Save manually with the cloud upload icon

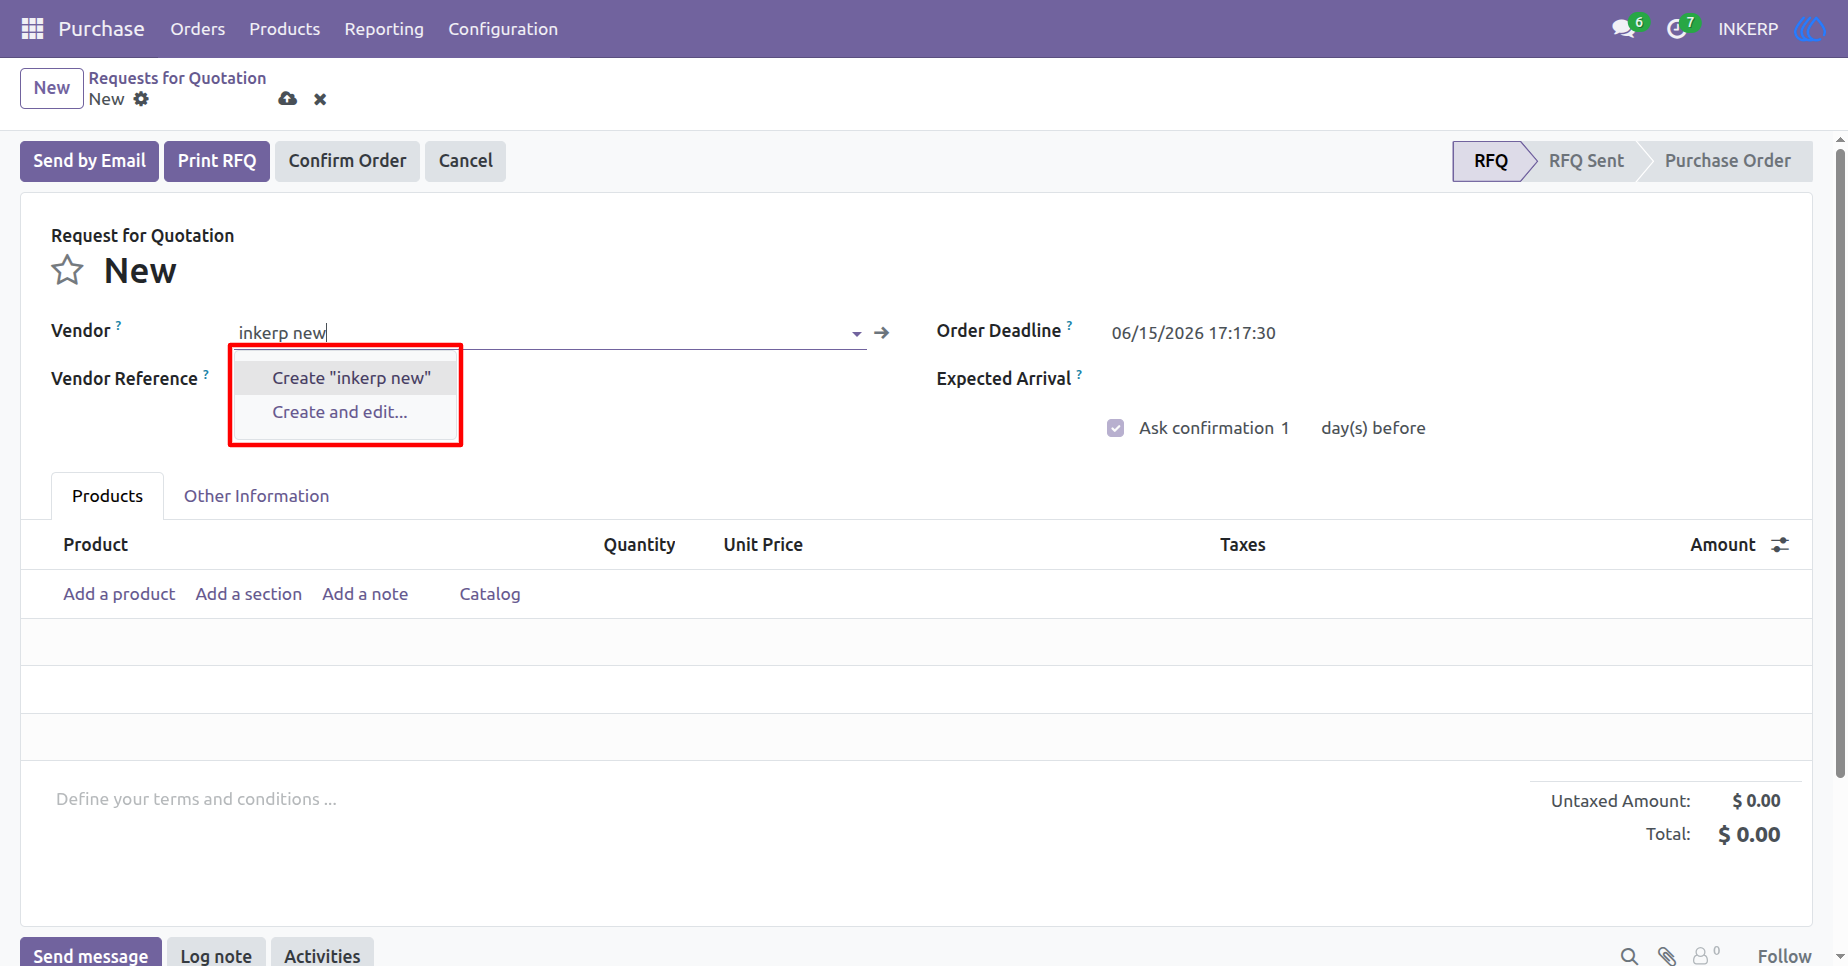287,99
